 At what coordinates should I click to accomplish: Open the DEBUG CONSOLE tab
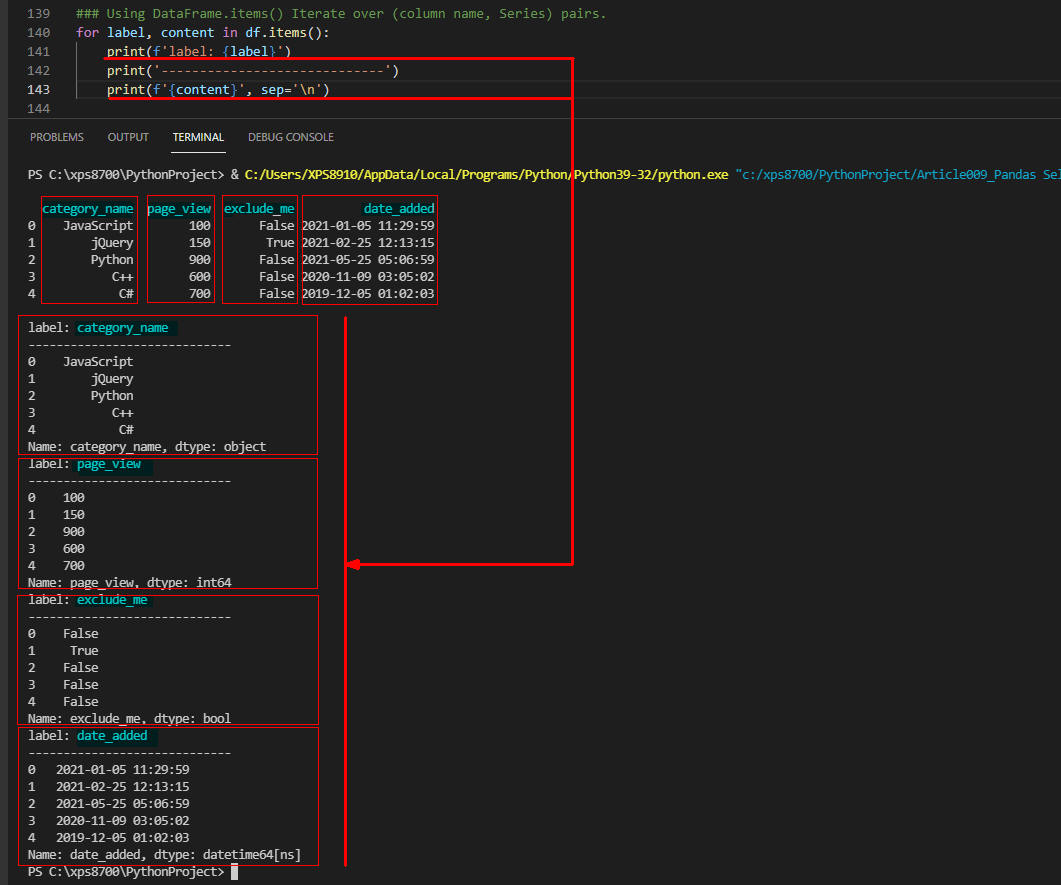(291, 137)
